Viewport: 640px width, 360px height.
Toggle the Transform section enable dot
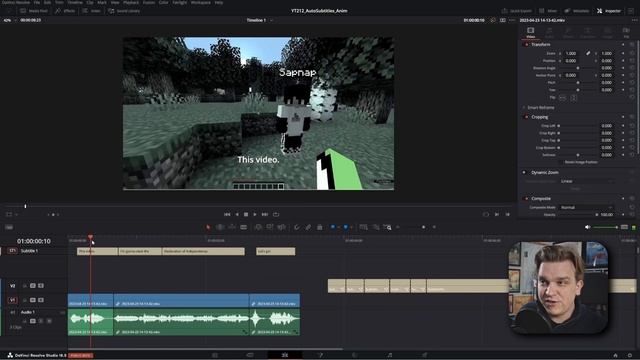click(x=527, y=44)
